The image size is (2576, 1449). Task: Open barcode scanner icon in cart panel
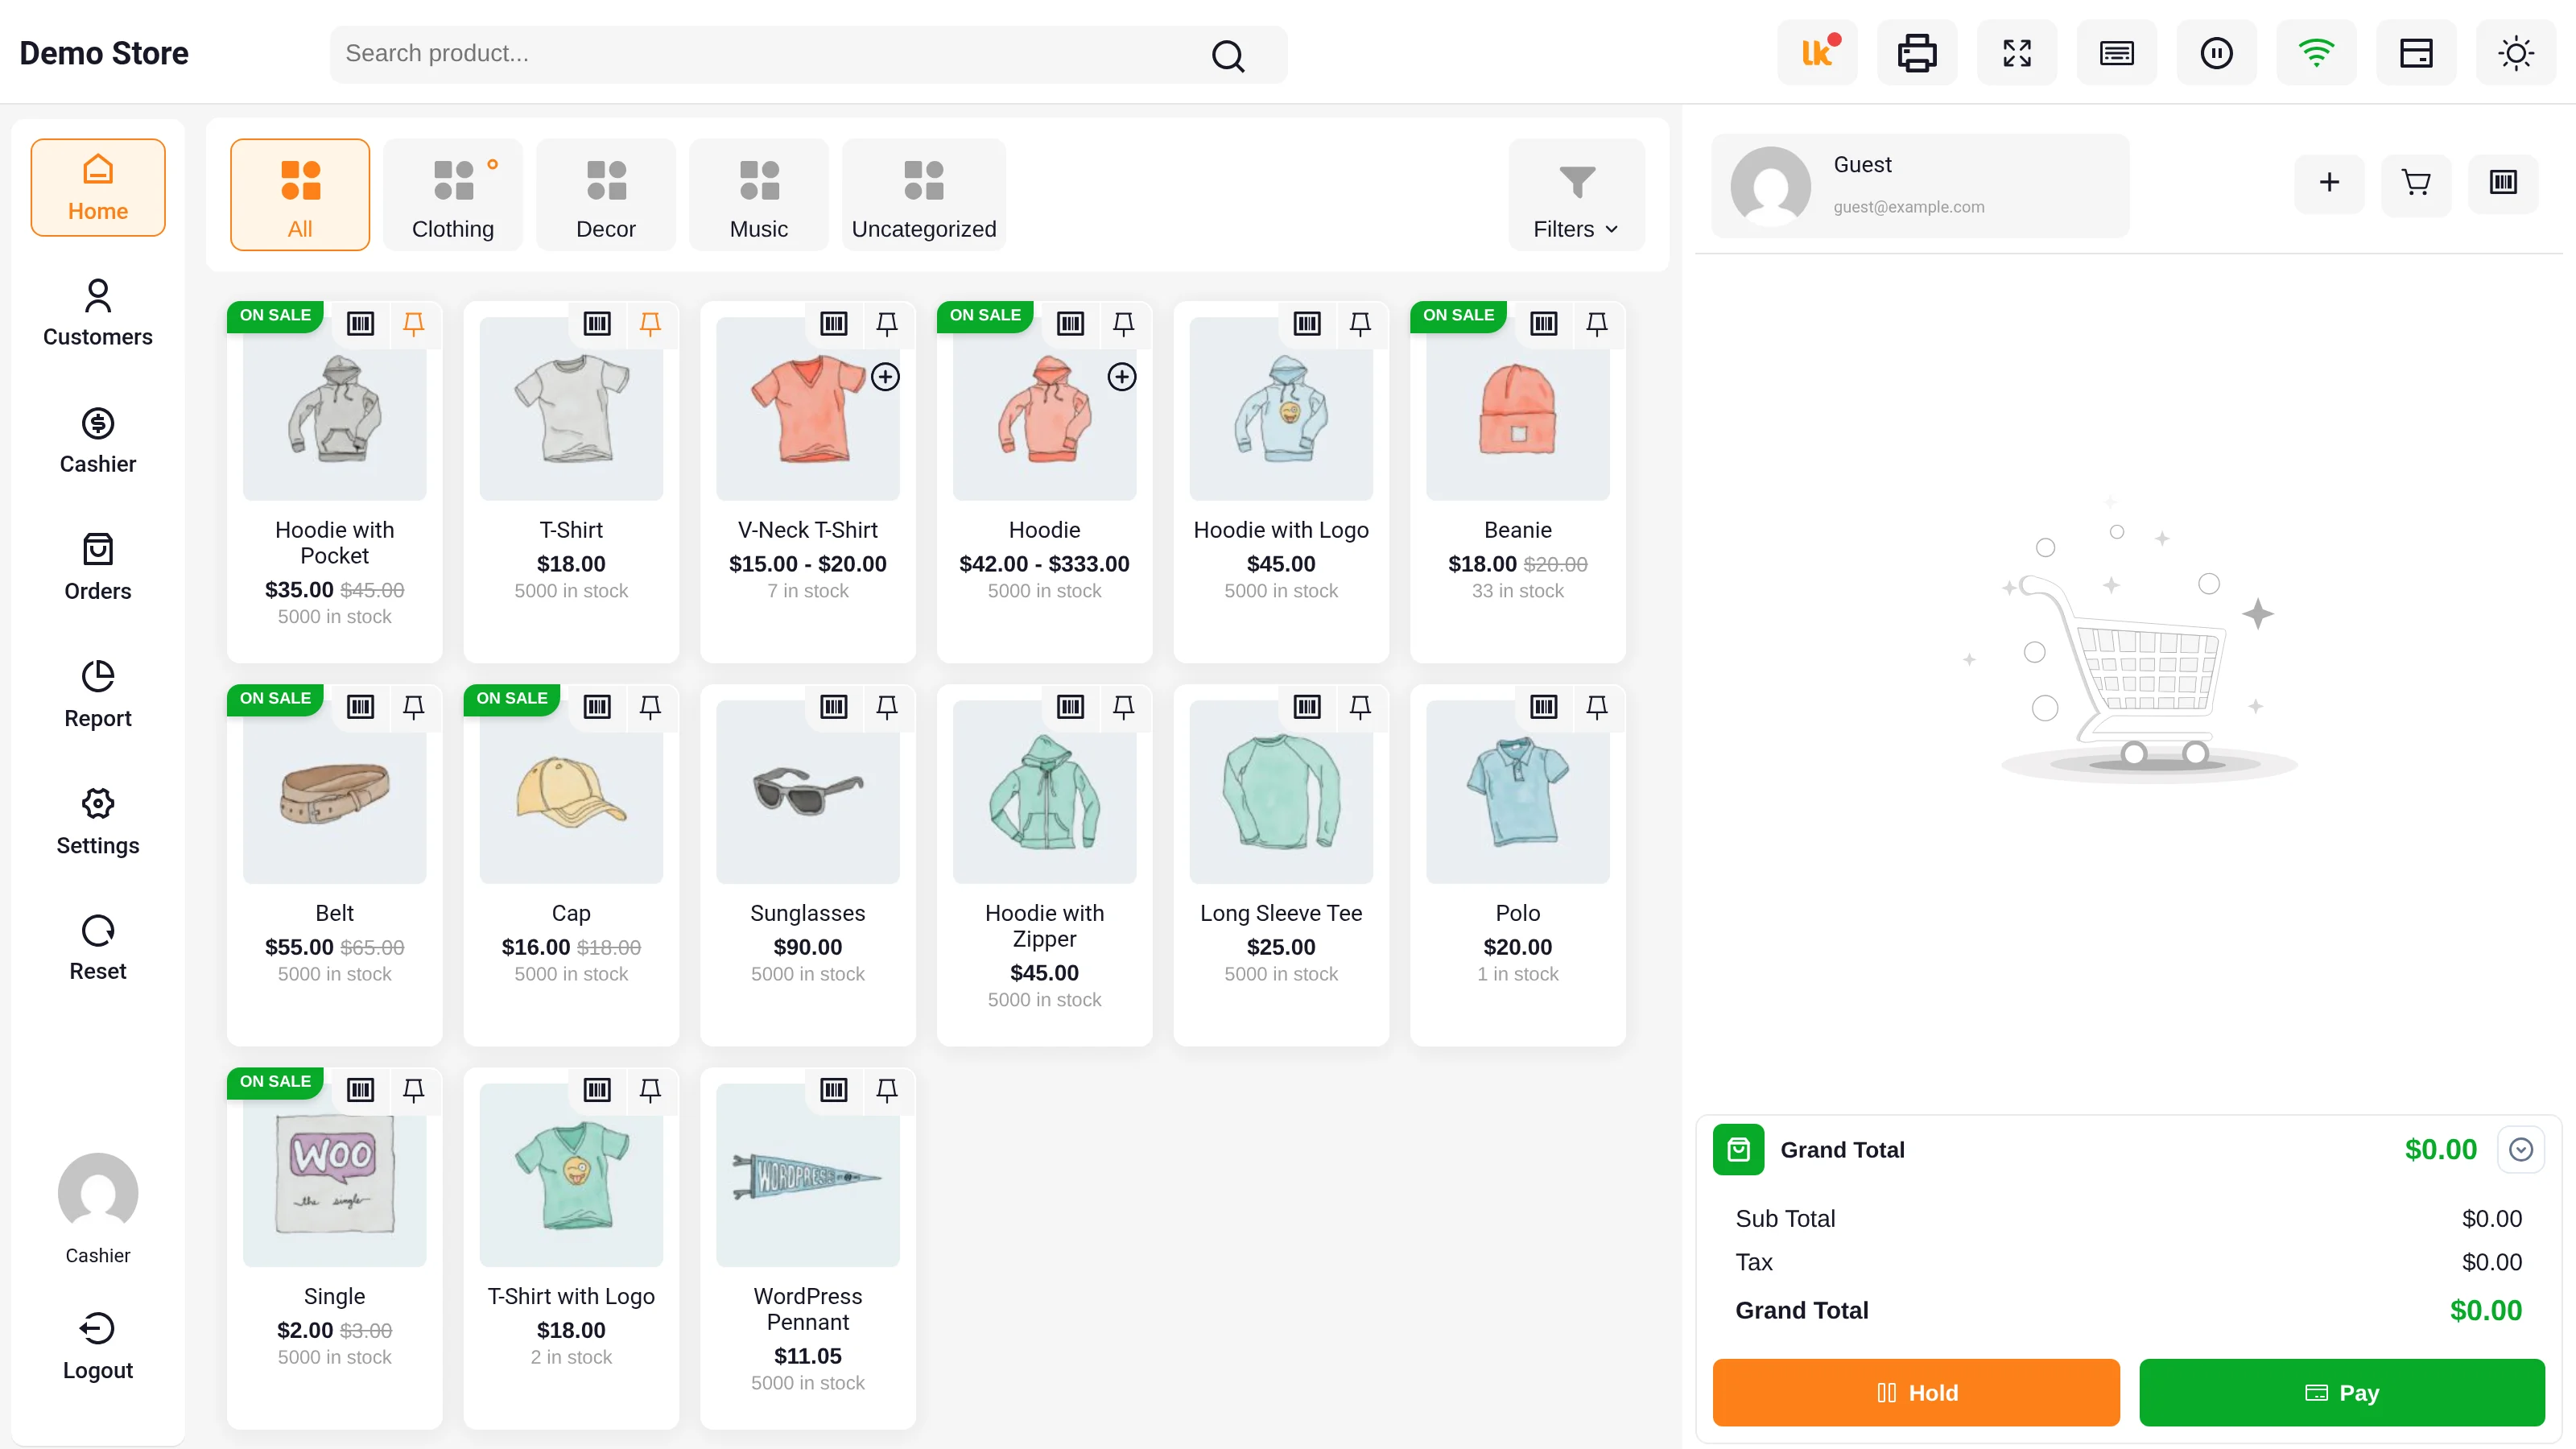[2503, 183]
